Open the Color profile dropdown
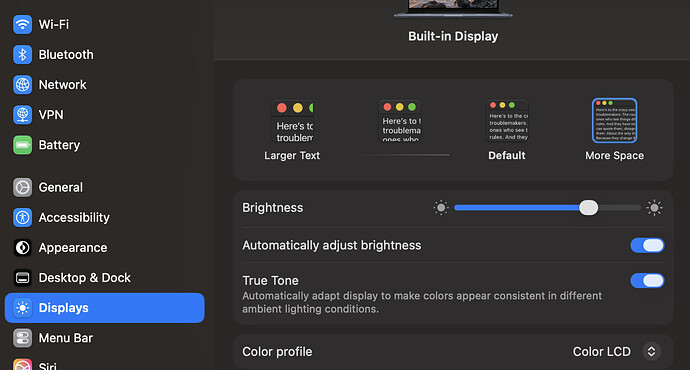 (651, 352)
